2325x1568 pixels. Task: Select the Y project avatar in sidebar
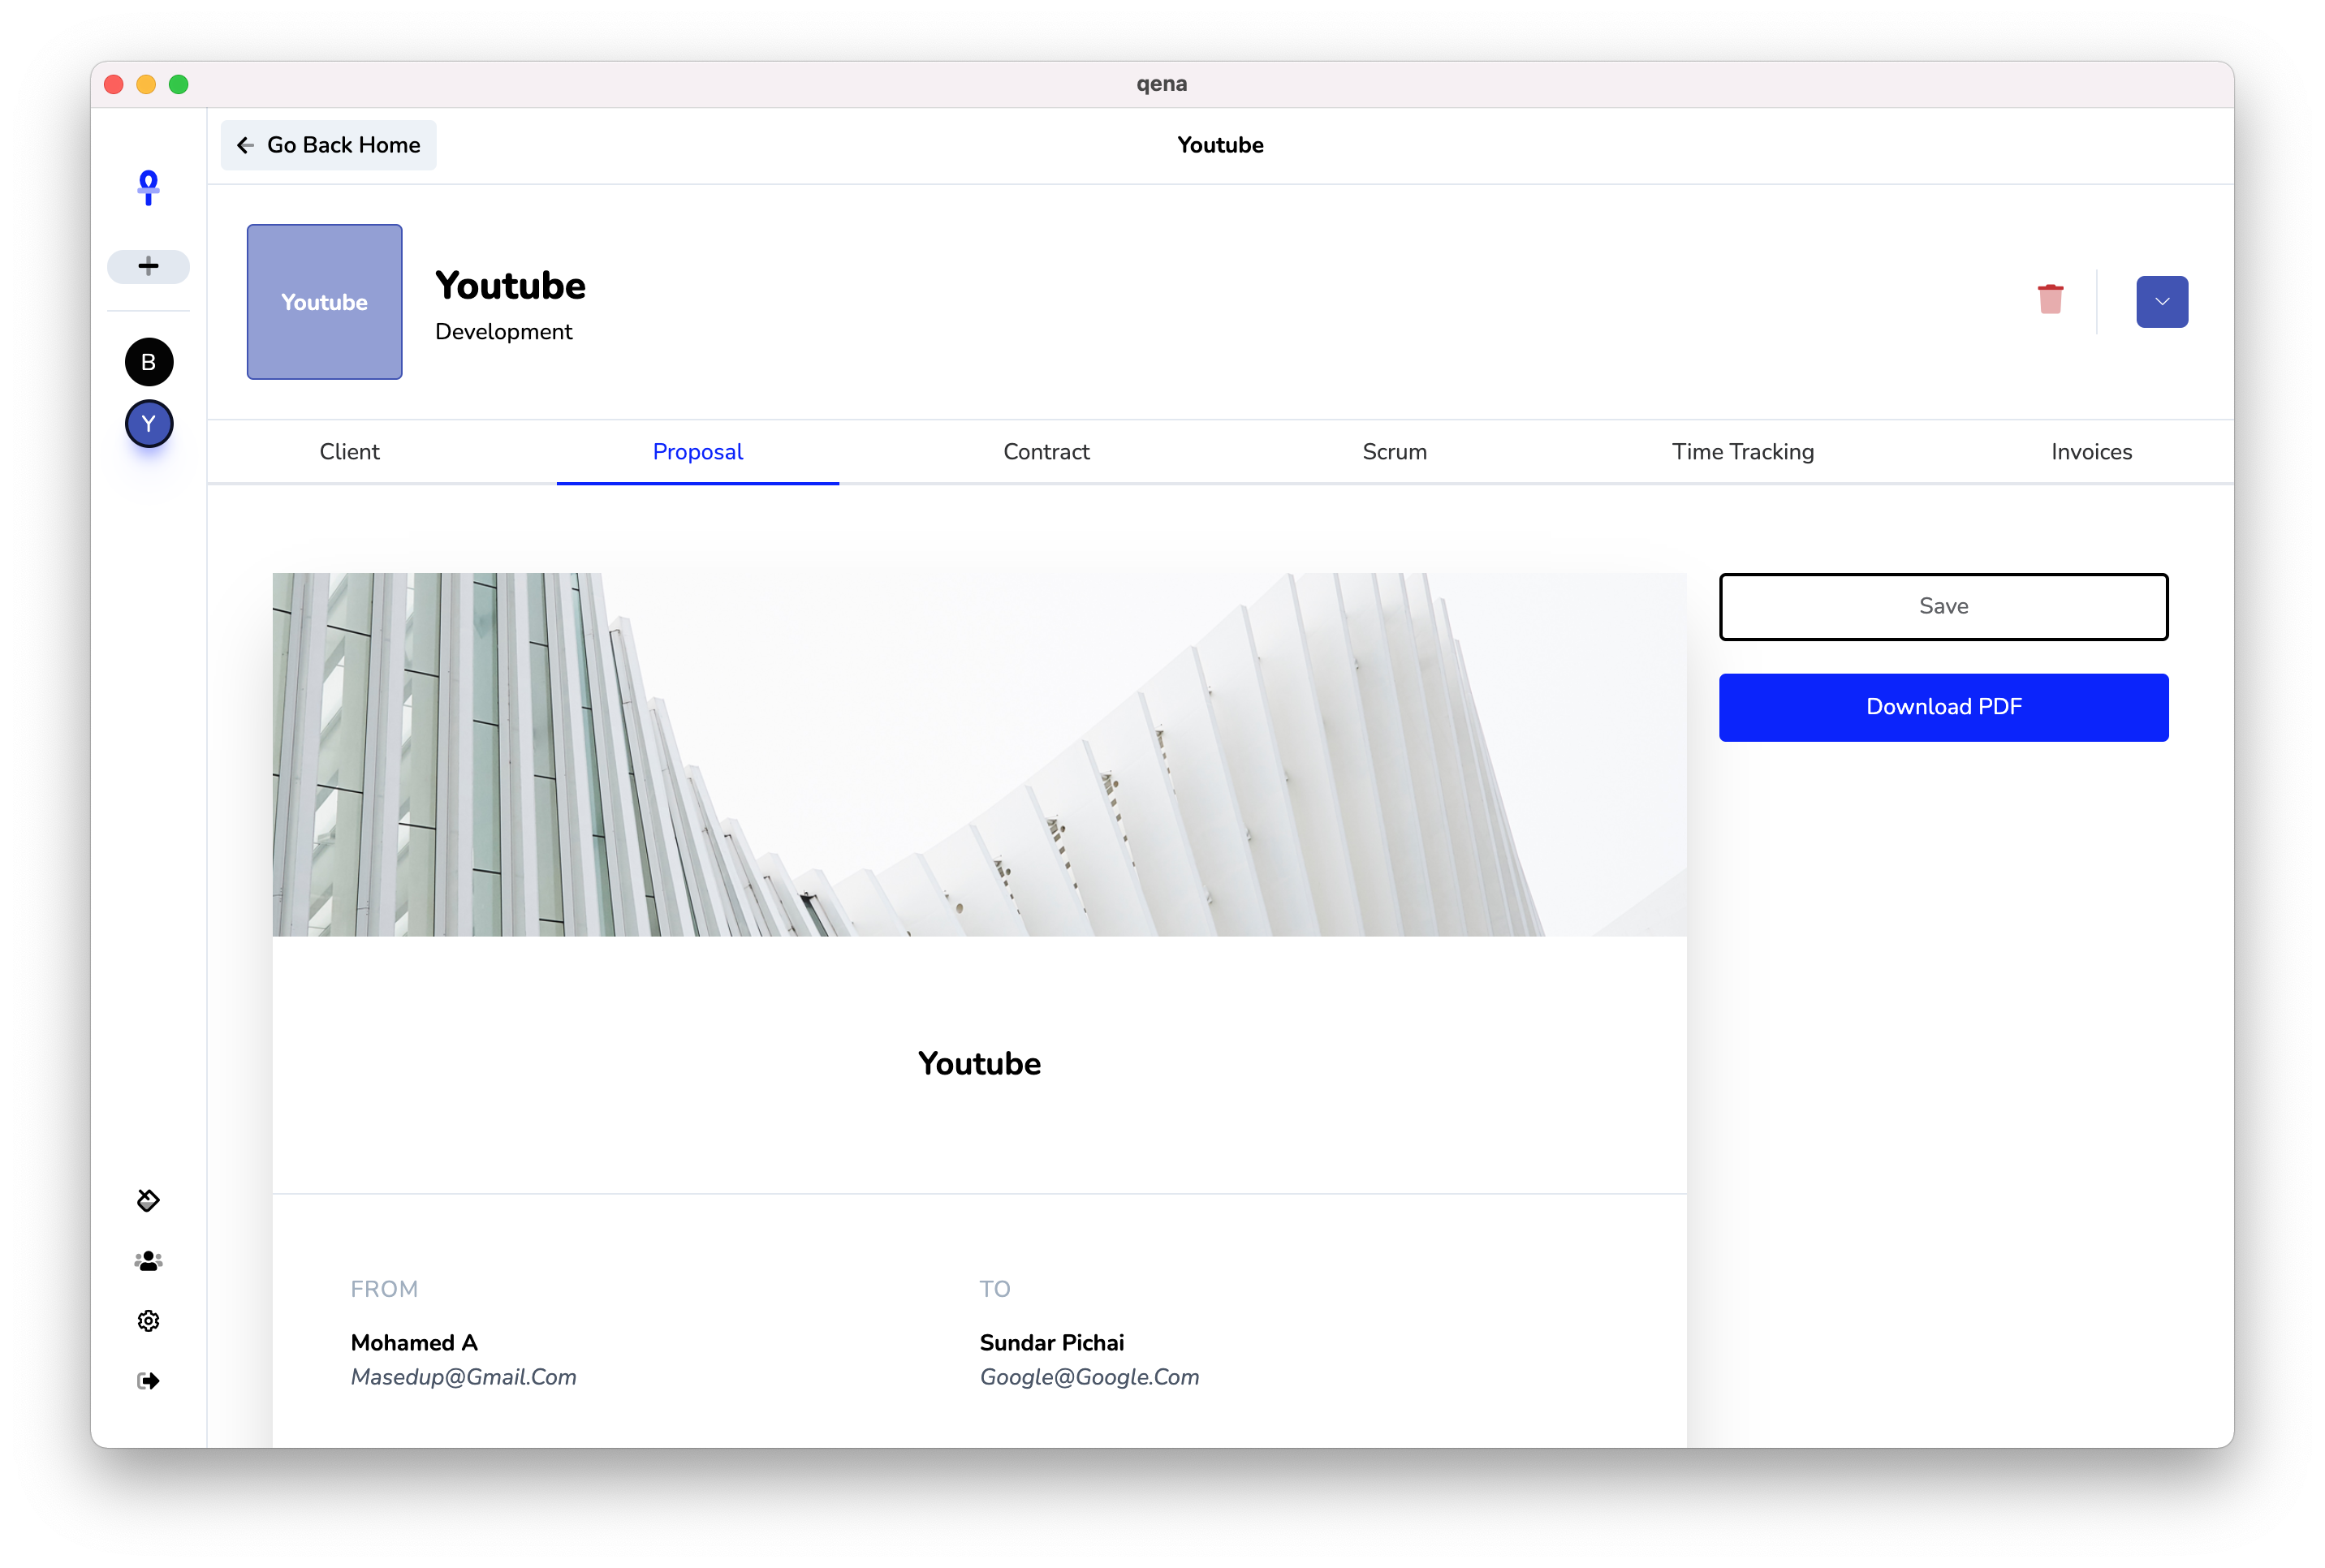(148, 424)
